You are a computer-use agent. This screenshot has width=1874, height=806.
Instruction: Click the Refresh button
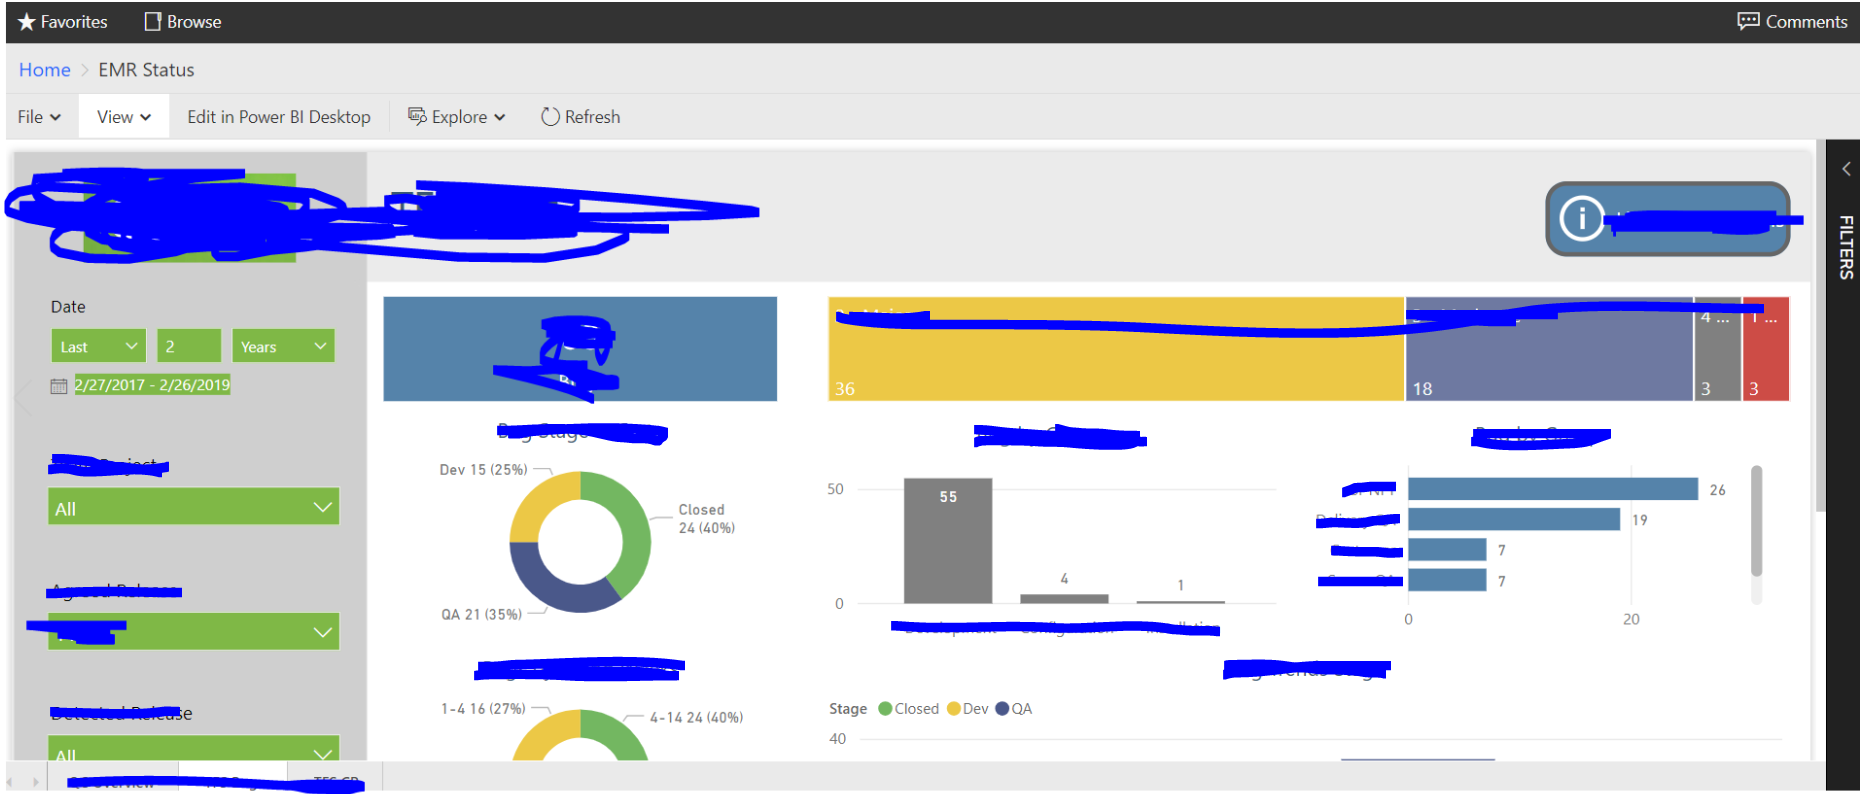[x=580, y=117]
